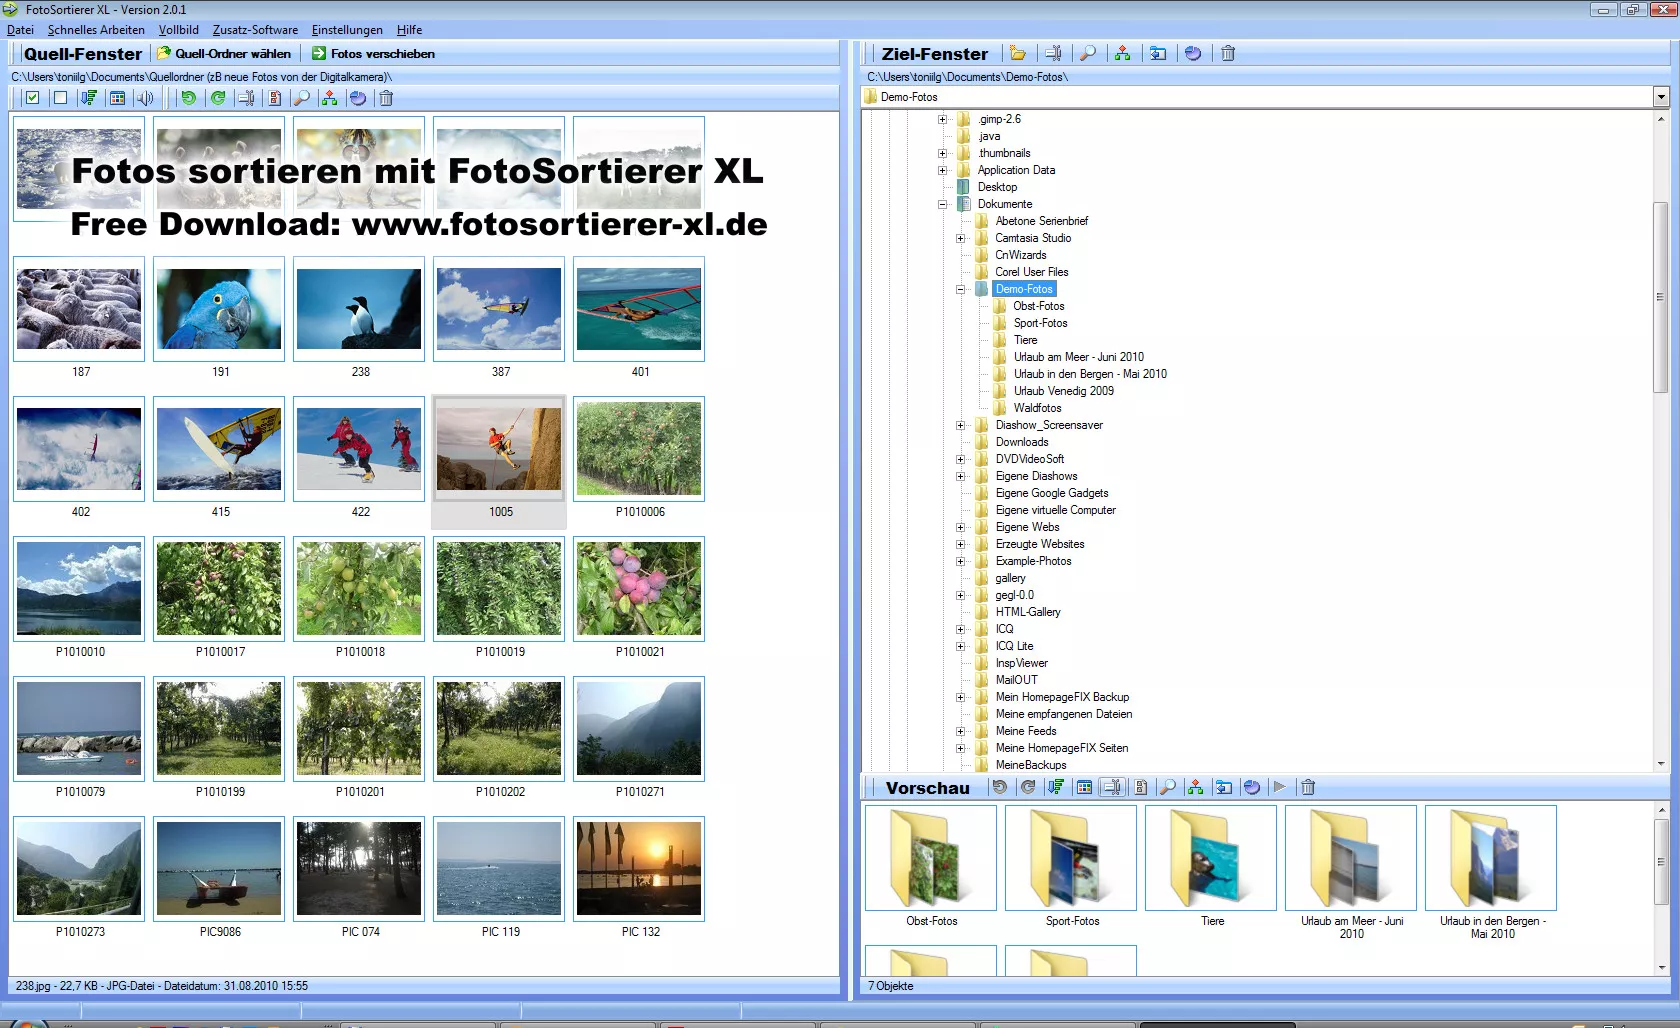
Task: Click the speaker sound icon in Quell-Fenster toolbar
Action: [145, 98]
